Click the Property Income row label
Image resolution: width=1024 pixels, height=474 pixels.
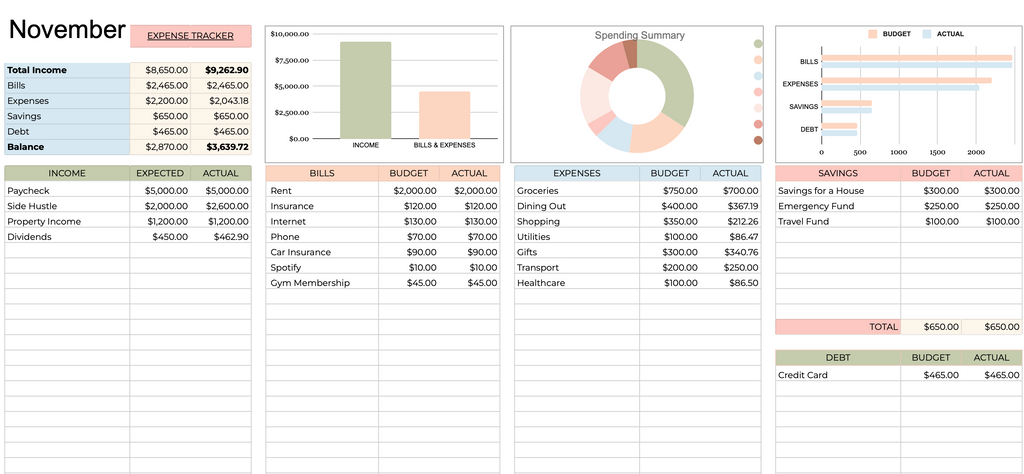pyautogui.click(x=44, y=221)
